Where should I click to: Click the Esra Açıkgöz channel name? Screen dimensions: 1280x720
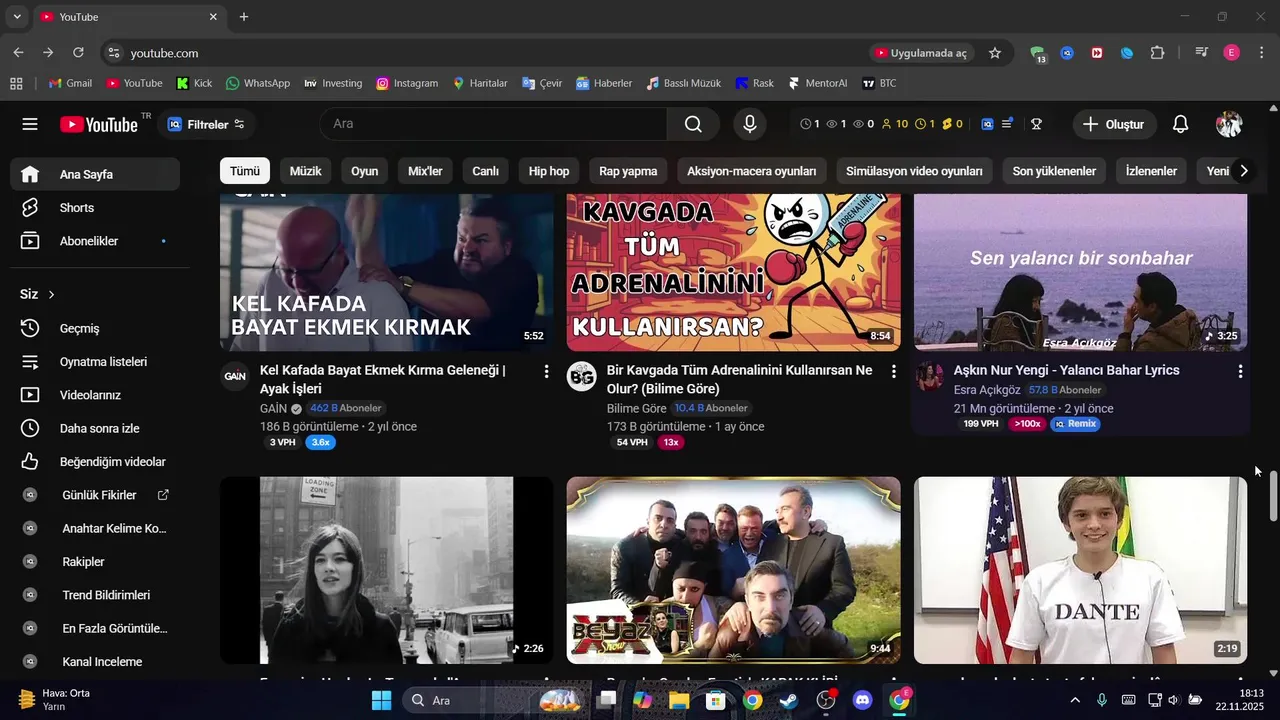click(987, 390)
